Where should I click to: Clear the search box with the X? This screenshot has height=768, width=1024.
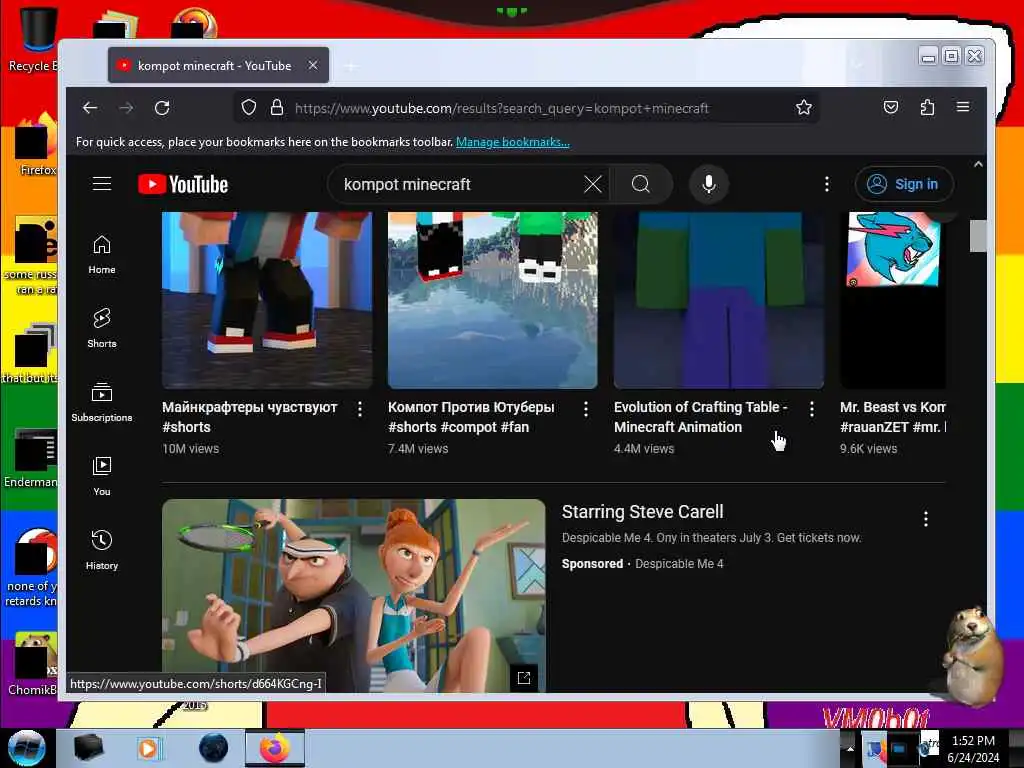click(x=593, y=184)
